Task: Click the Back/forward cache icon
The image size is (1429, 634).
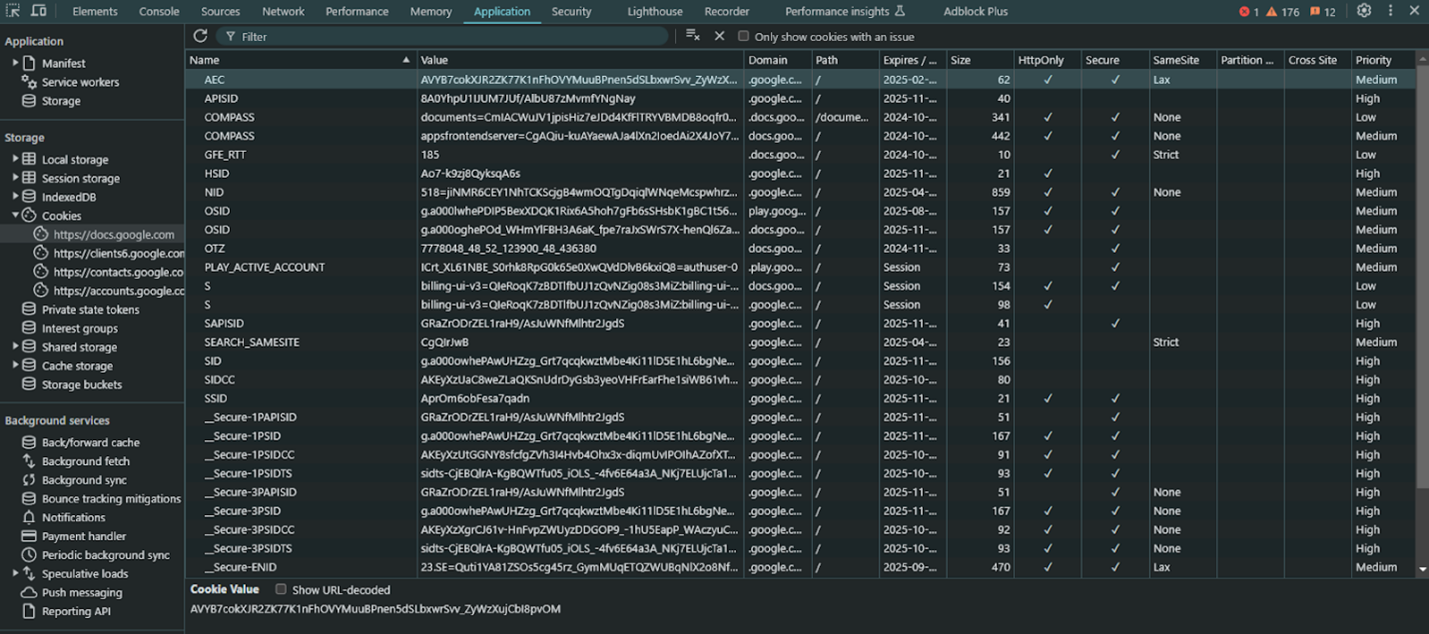Action: click(x=29, y=442)
